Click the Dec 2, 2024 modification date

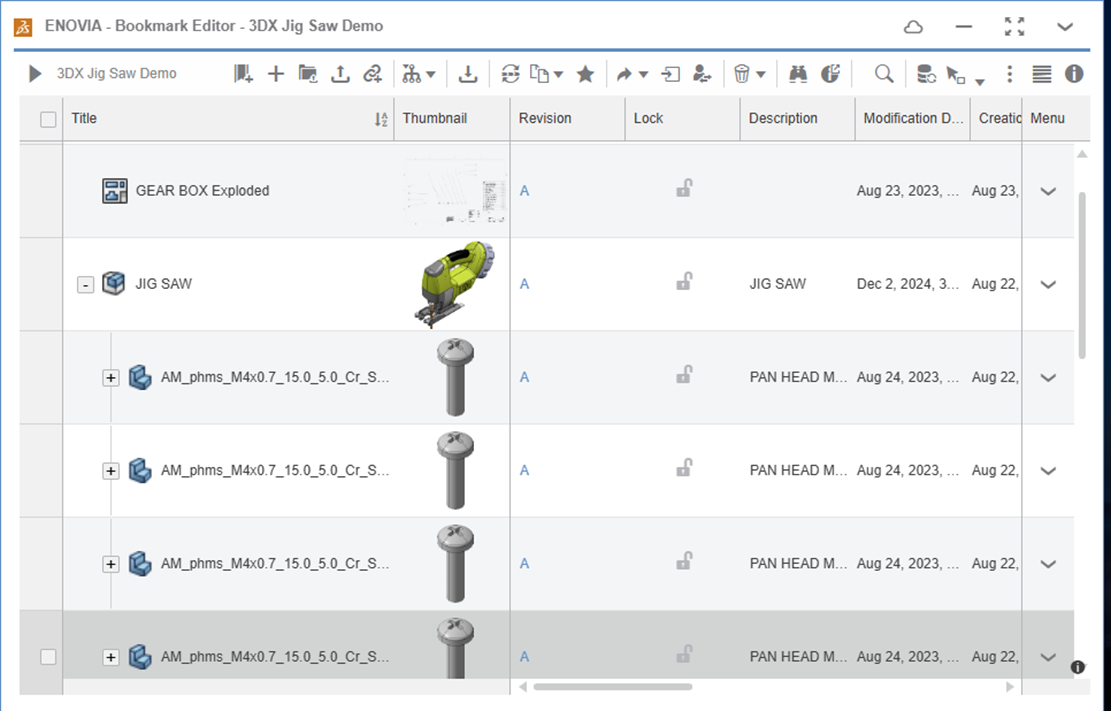pyautogui.click(x=908, y=284)
